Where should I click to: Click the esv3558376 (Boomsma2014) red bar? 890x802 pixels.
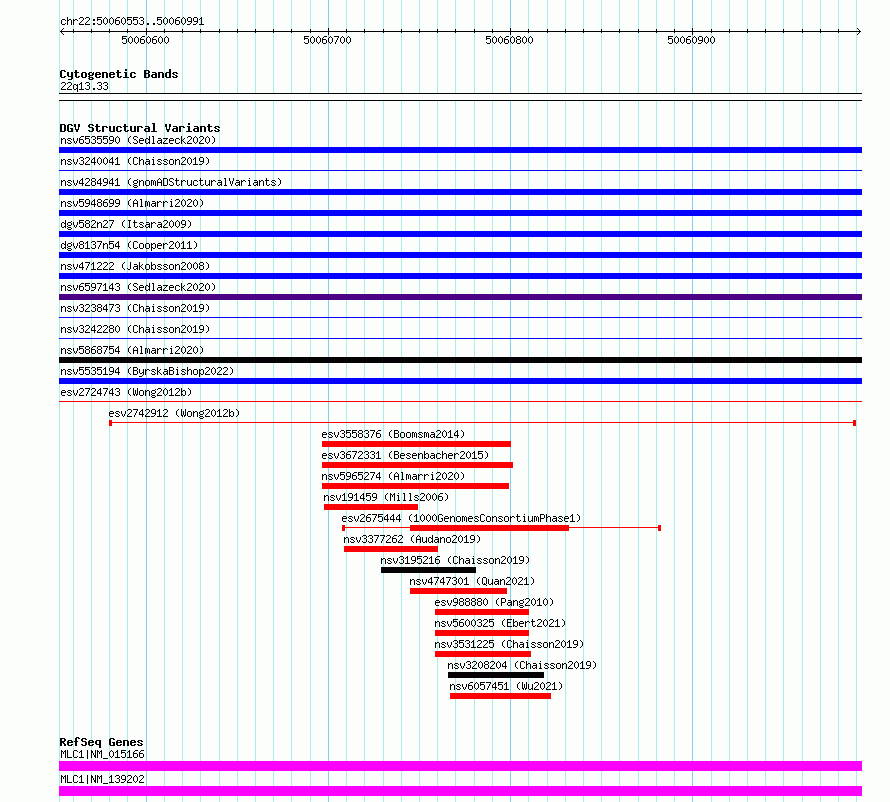click(416, 444)
